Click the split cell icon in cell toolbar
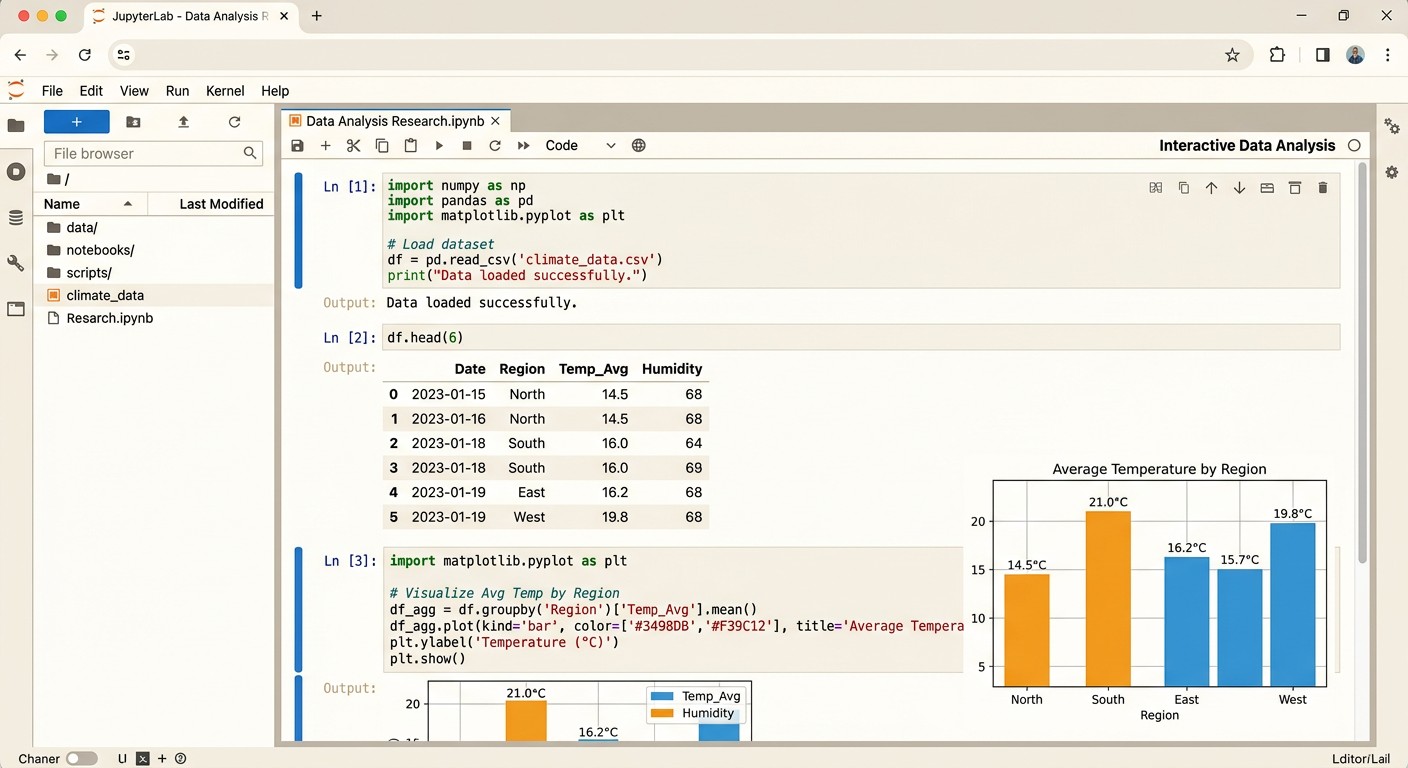 (1156, 188)
